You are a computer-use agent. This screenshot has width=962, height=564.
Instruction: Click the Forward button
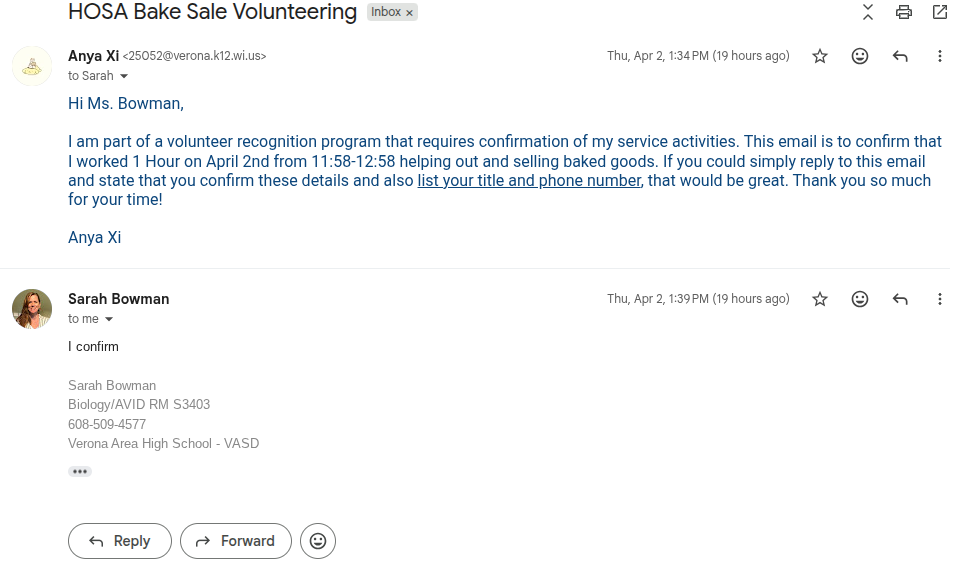click(x=236, y=541)
